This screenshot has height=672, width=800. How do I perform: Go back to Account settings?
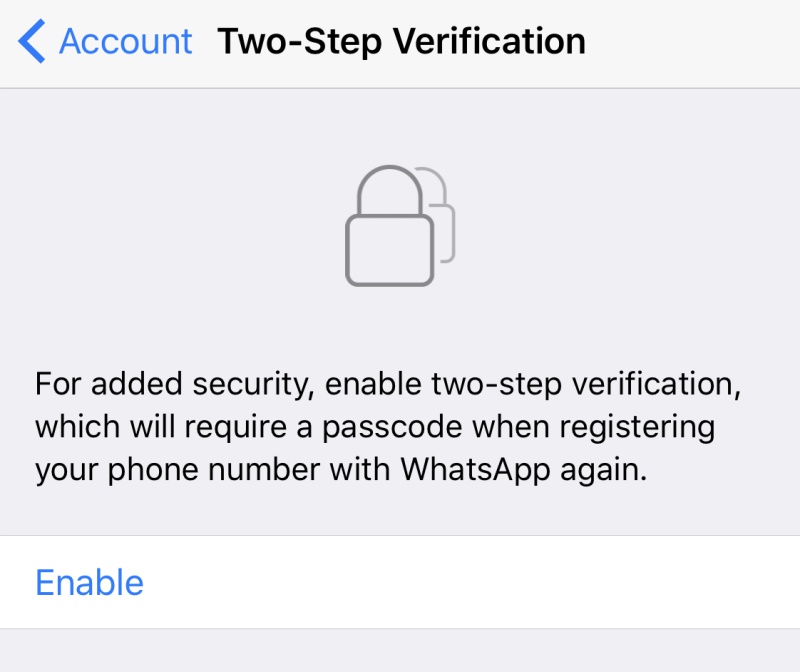tap(105, 41)
